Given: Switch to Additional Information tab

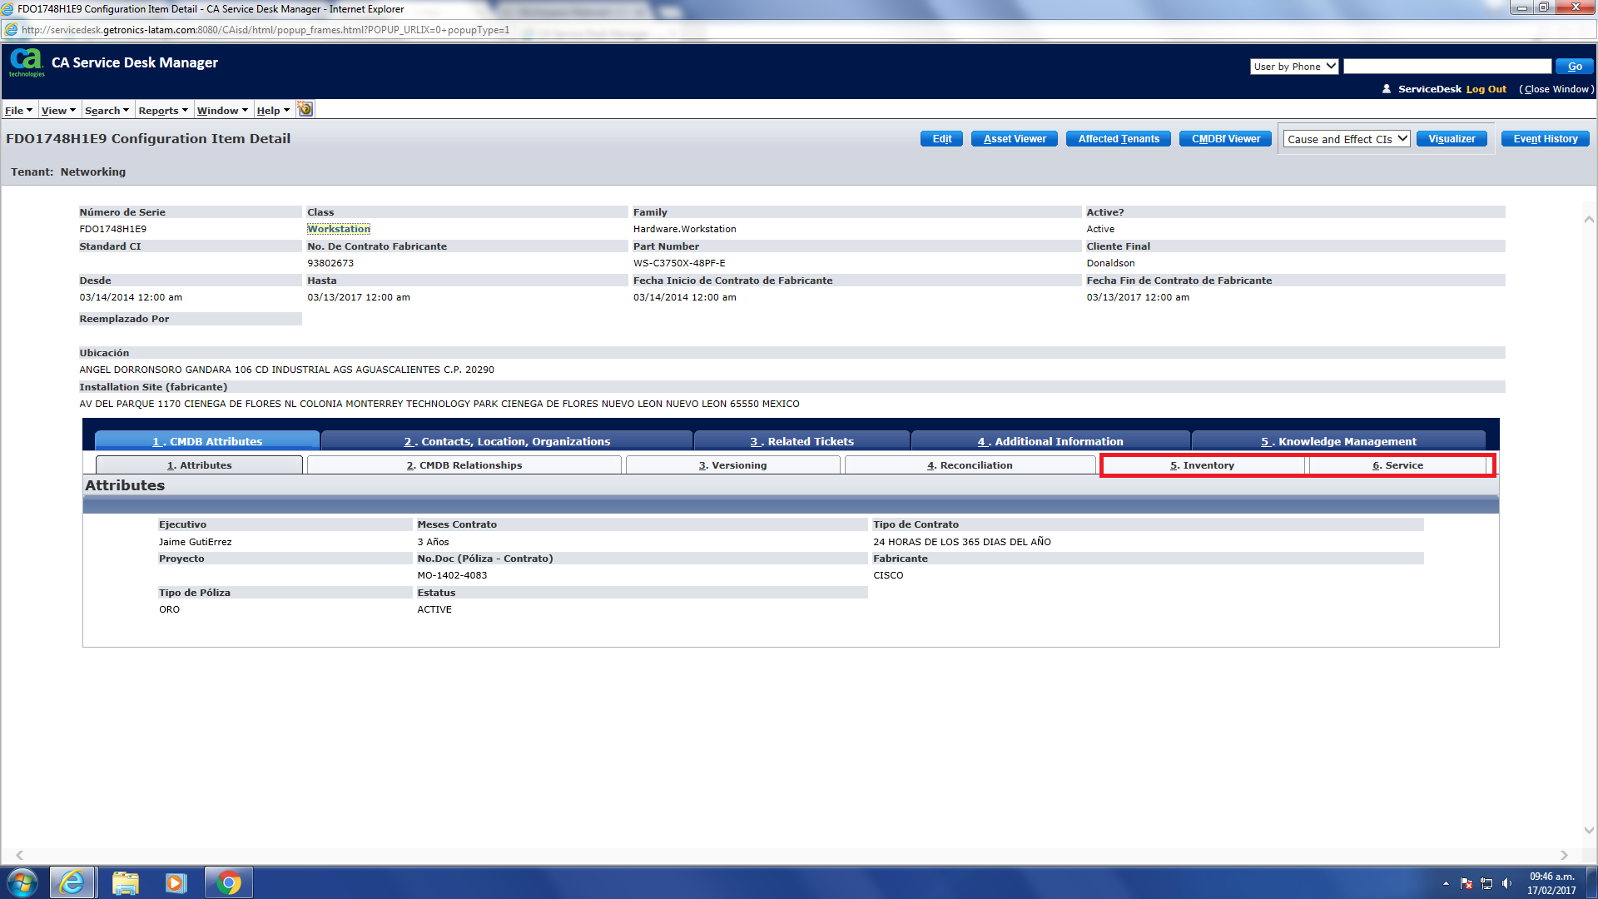Looking at the screenshot, I should [x=1050, y=441].
